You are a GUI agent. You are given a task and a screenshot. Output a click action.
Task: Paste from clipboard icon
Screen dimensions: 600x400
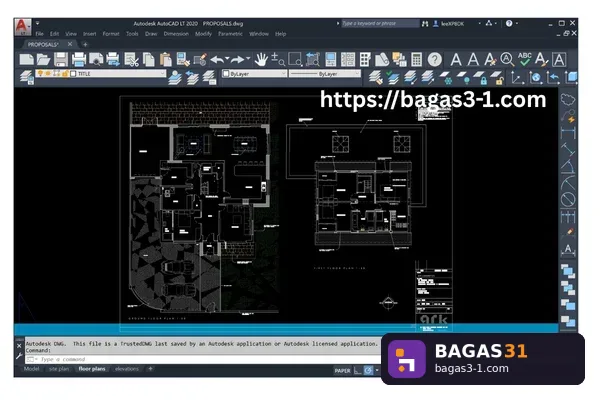click(x=165, y=59)
